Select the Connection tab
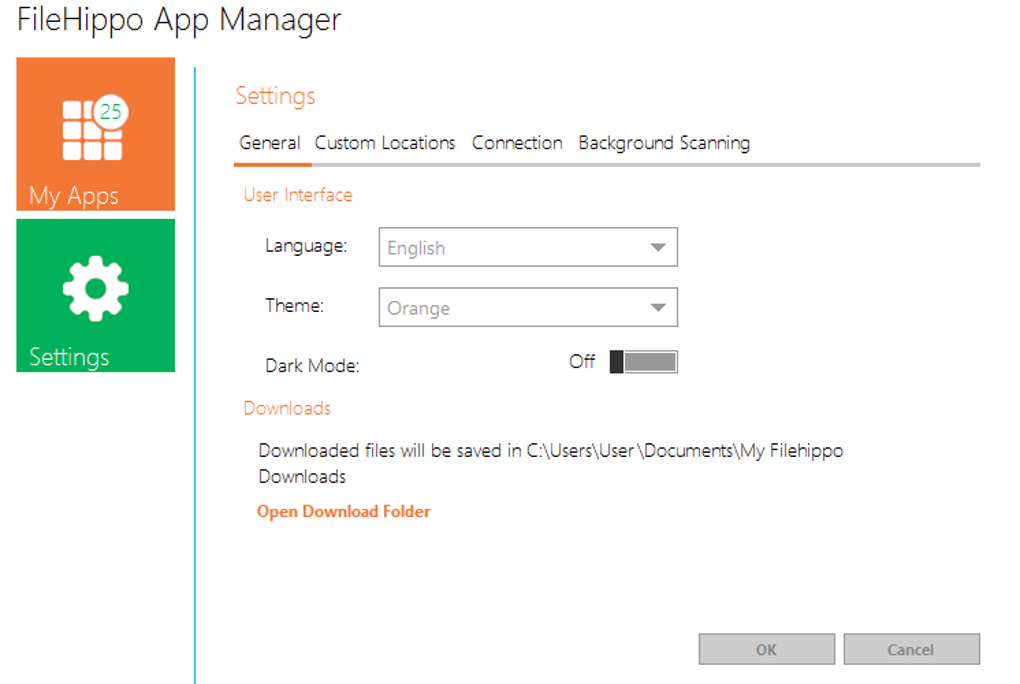Viewport: 1020px width, 684px height. pyautogui.click(x=517, y=143)
